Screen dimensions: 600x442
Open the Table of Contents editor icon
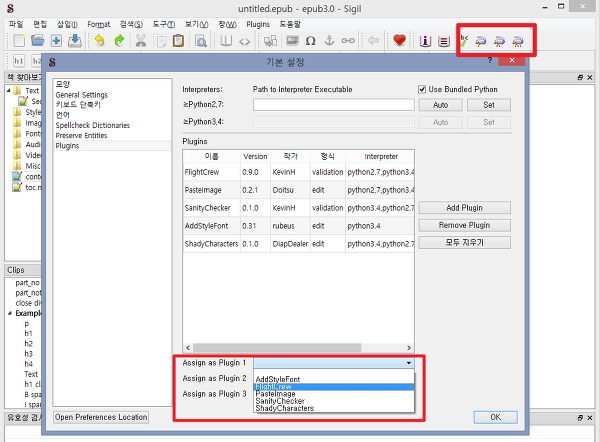click(x=444, y=41)
